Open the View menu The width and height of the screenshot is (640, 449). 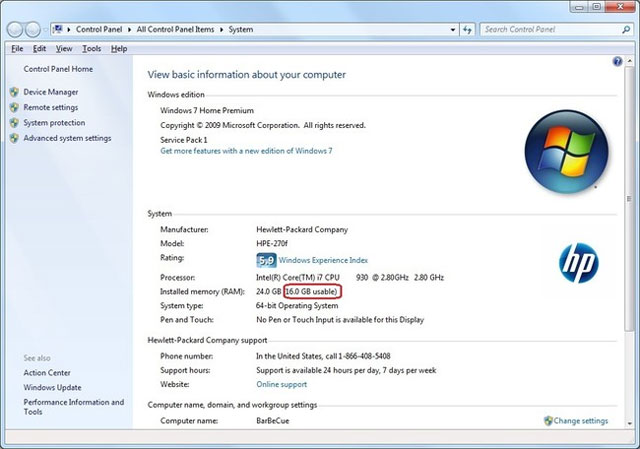coord(64,49)
